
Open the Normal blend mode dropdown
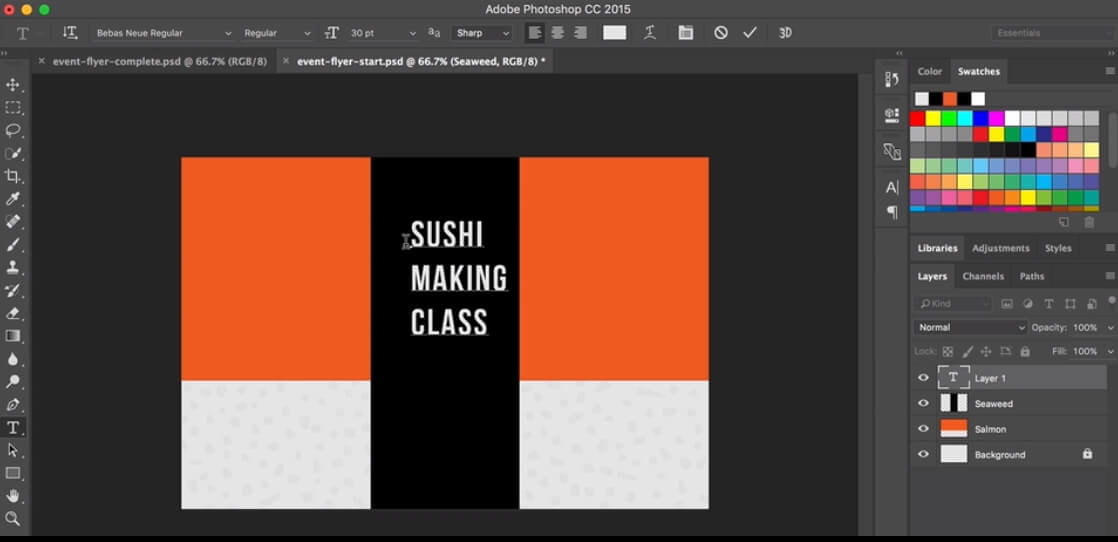970,327
